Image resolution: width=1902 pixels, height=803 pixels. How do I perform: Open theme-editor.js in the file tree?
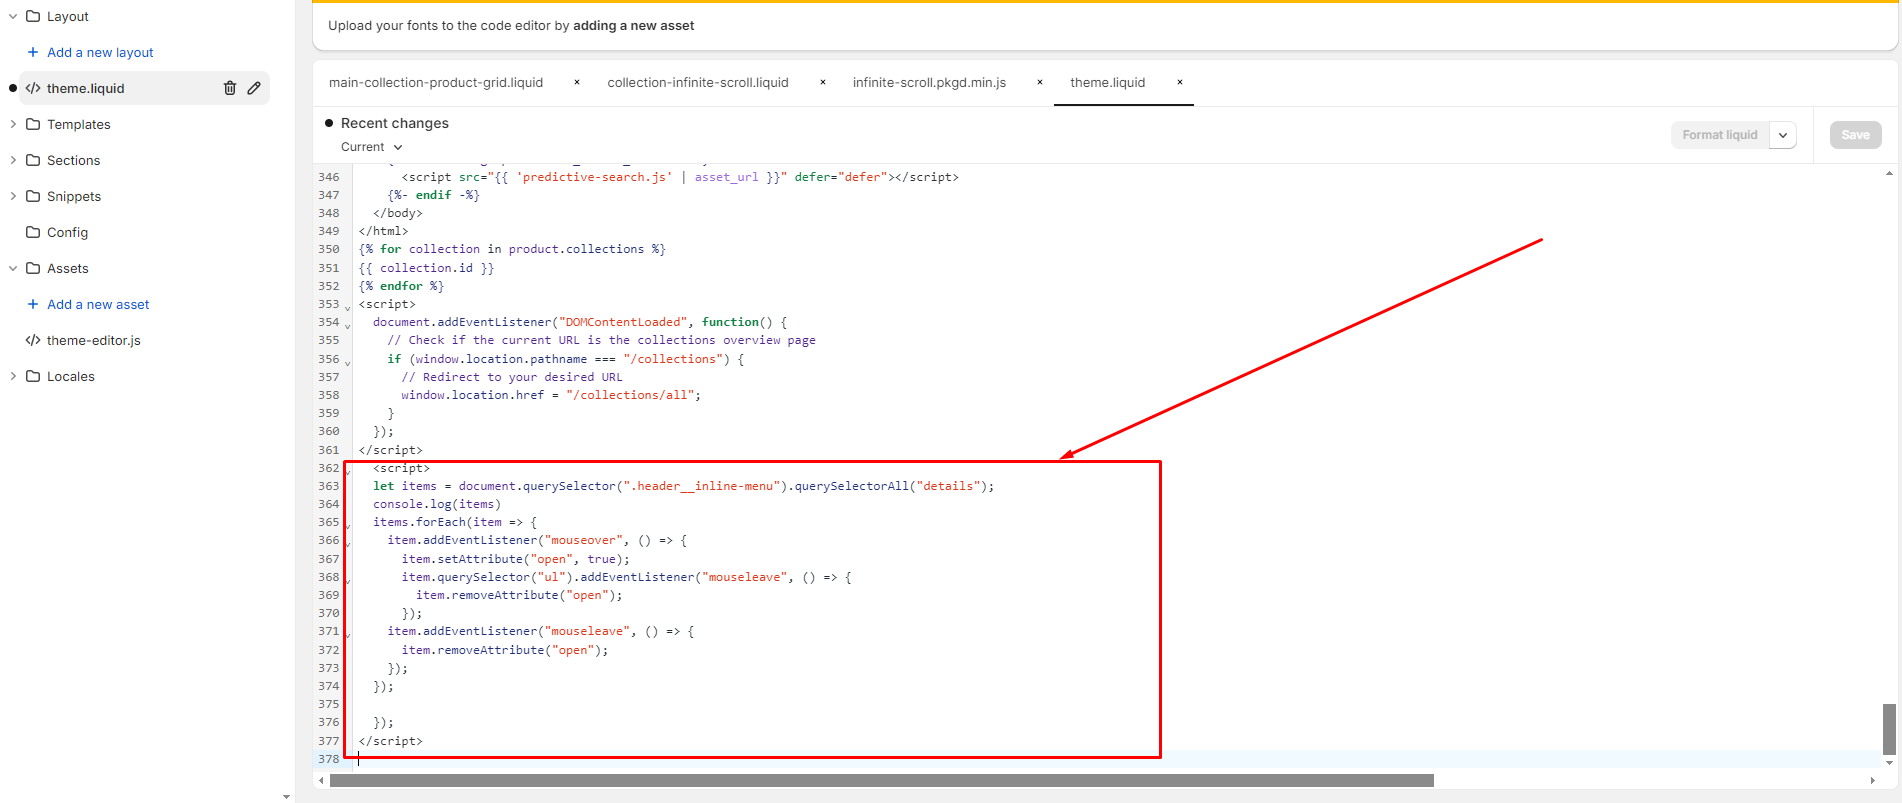click(94, 340)
